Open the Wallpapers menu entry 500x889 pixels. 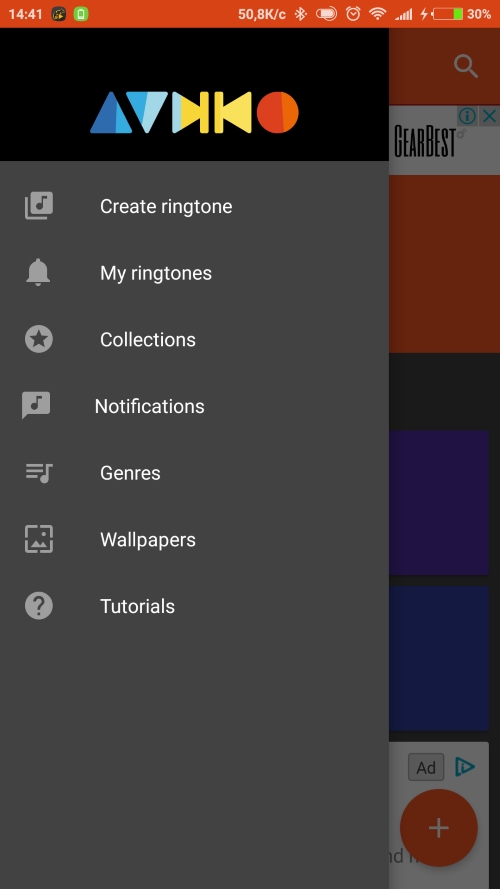194,539
